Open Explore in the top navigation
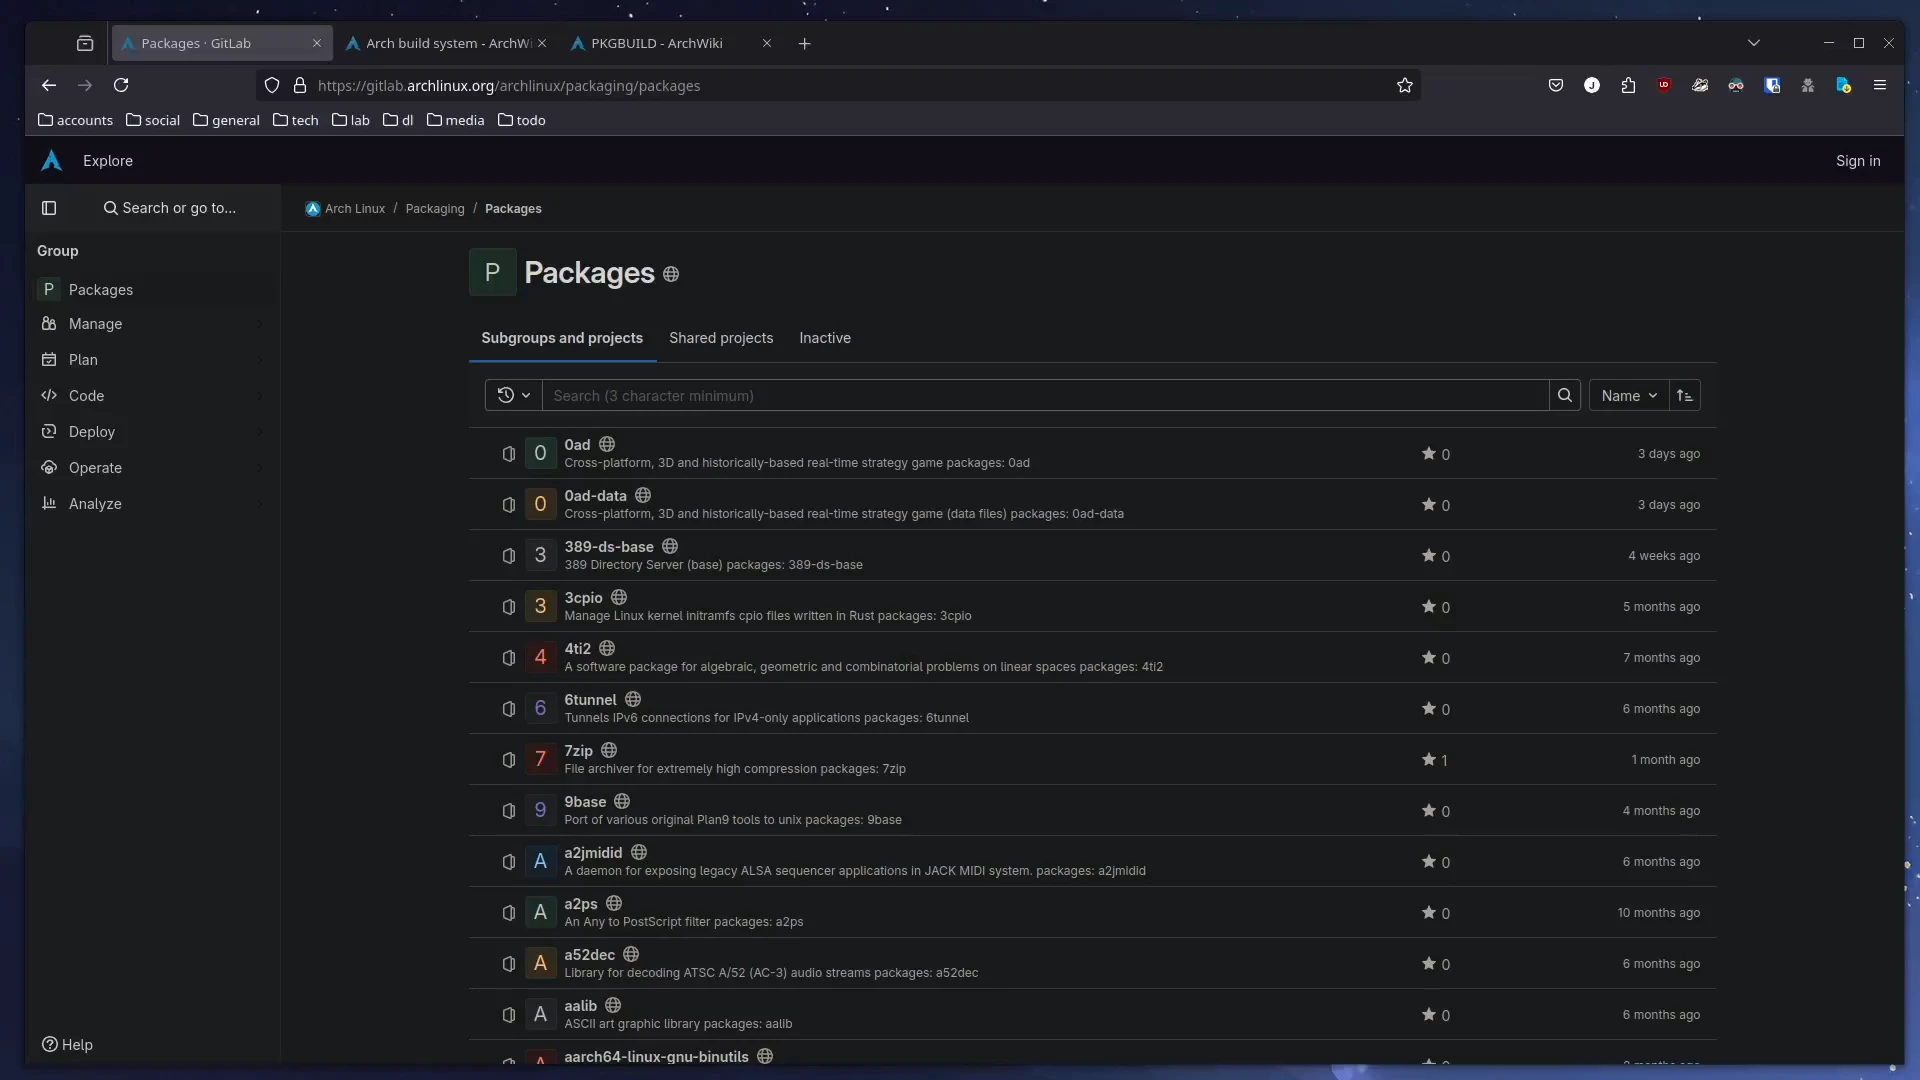Viewport: 1920px width, 1080px height. [108, 161]
